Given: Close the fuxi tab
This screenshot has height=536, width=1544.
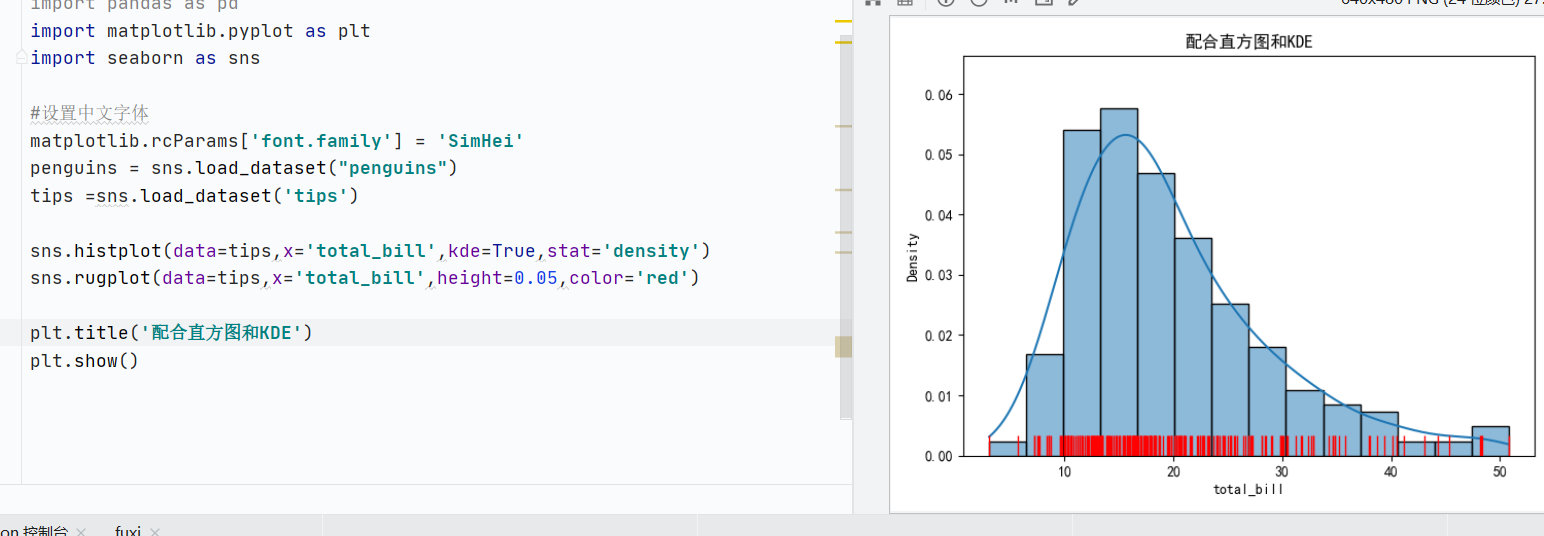Looking at the screenshot, I should pyautogui.click(x=156, y=532).
